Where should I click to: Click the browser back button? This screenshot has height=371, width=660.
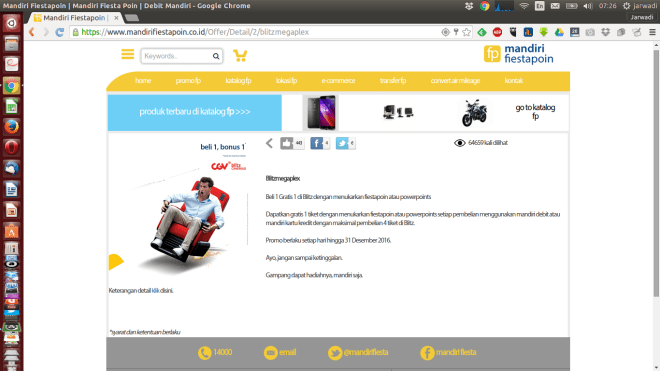pos(32,32)
